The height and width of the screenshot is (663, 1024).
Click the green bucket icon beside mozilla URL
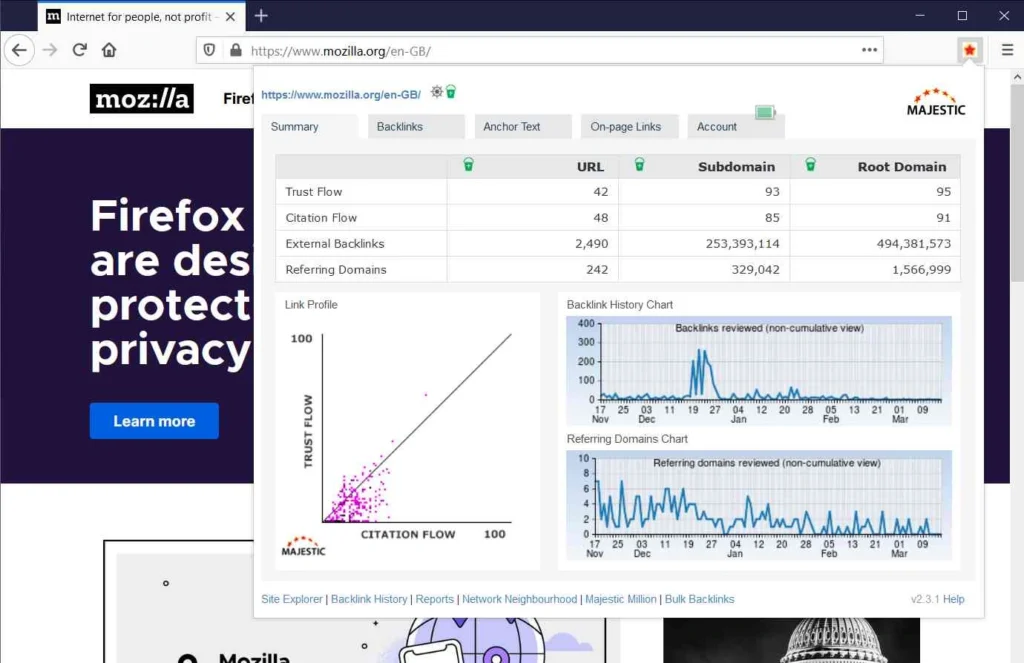pos(451,92)
